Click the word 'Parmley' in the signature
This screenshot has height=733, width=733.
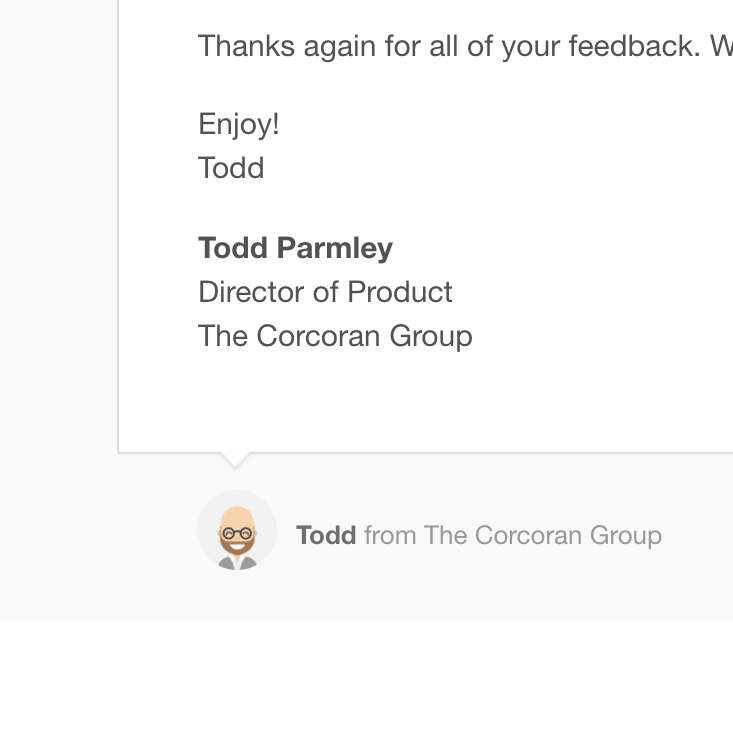pos(335,248)
